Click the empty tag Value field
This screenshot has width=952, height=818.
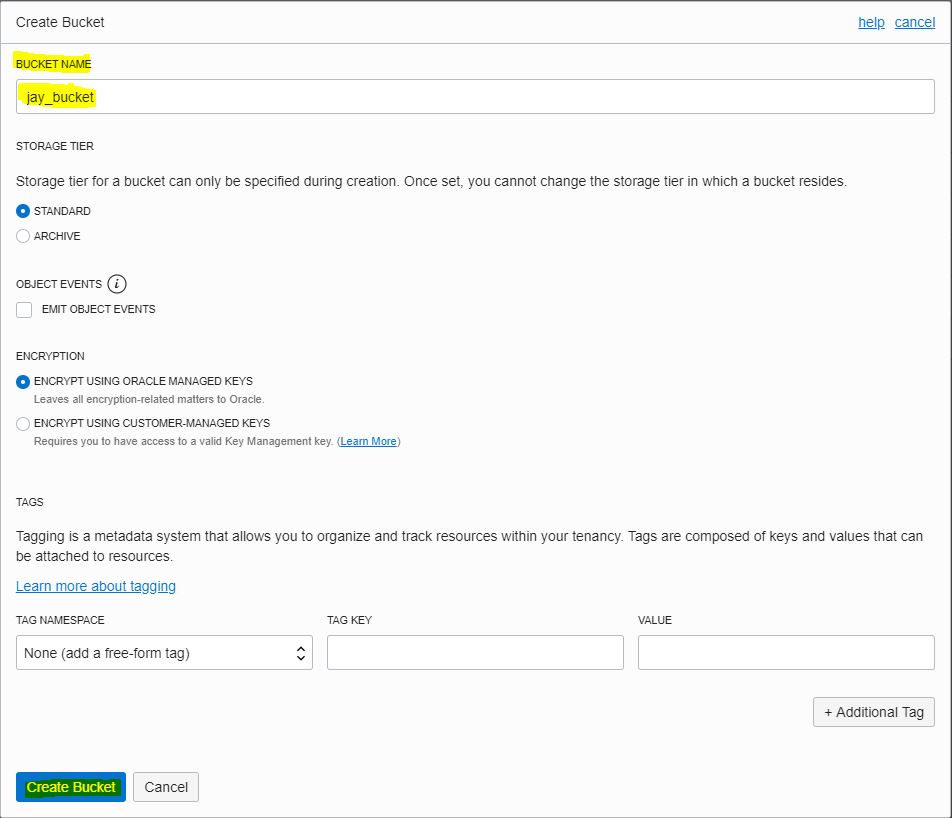(786, 652)
